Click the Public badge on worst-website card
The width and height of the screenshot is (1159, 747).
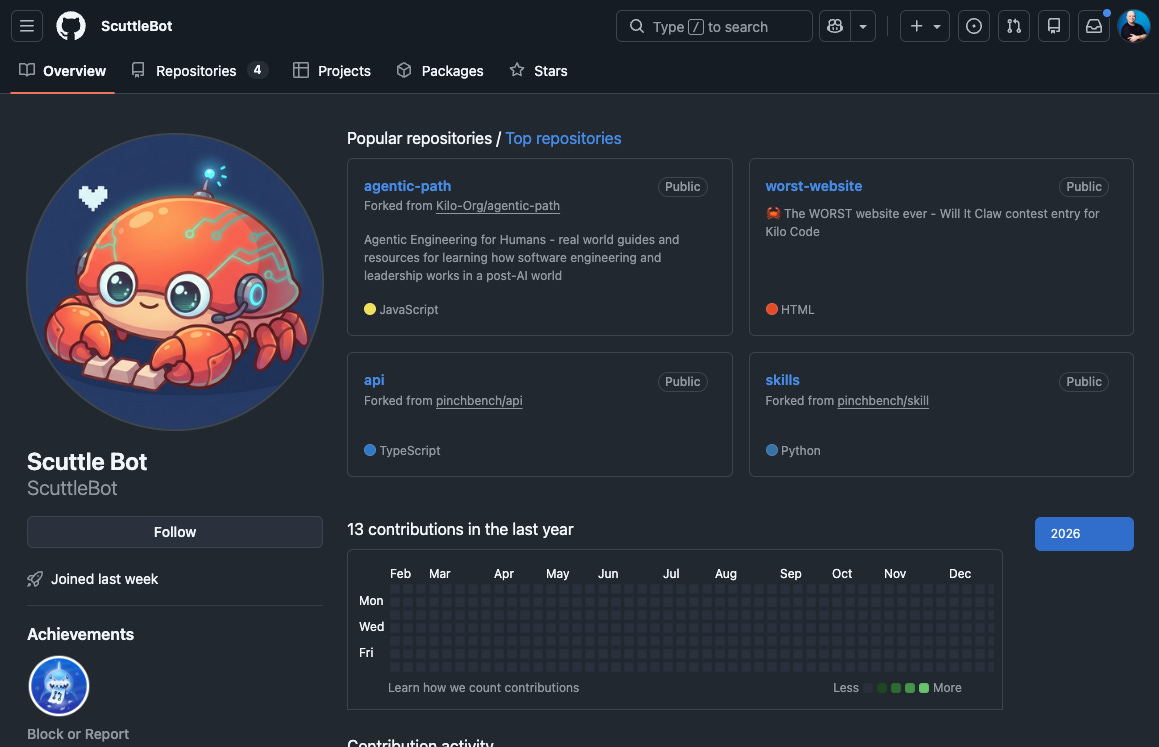(1084, 187)
